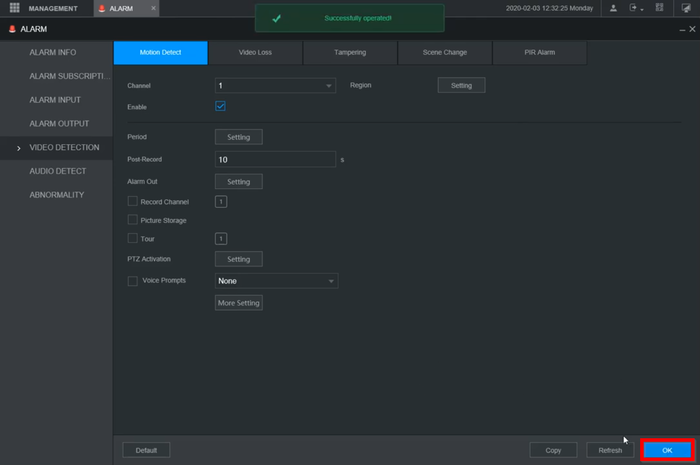Click the red alarm icon in ALARM tab
Viewport: 700px width, 465px height.
pos(102,8)
